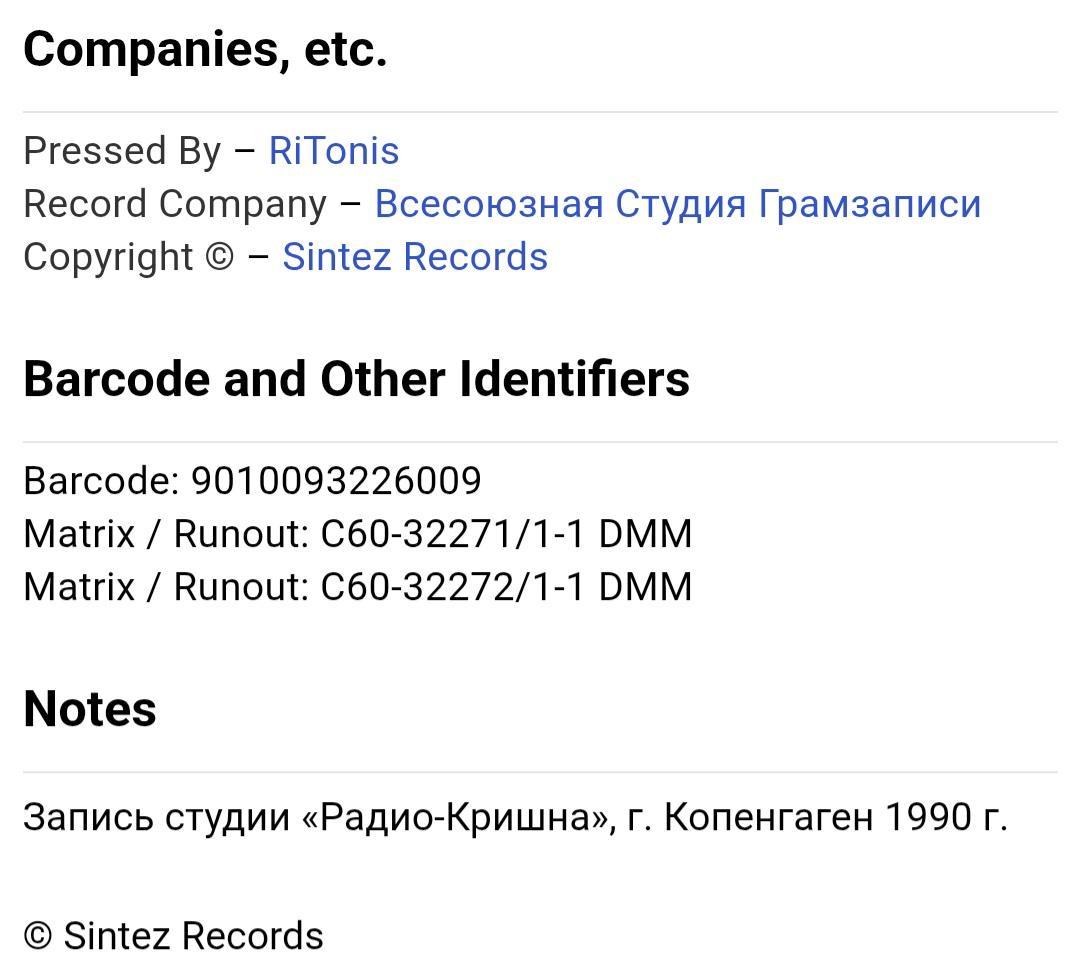This screenshot has height=975, width=1080.
Task: Click the © symbol in the Copyright line
Action: (x=220, y=257)
